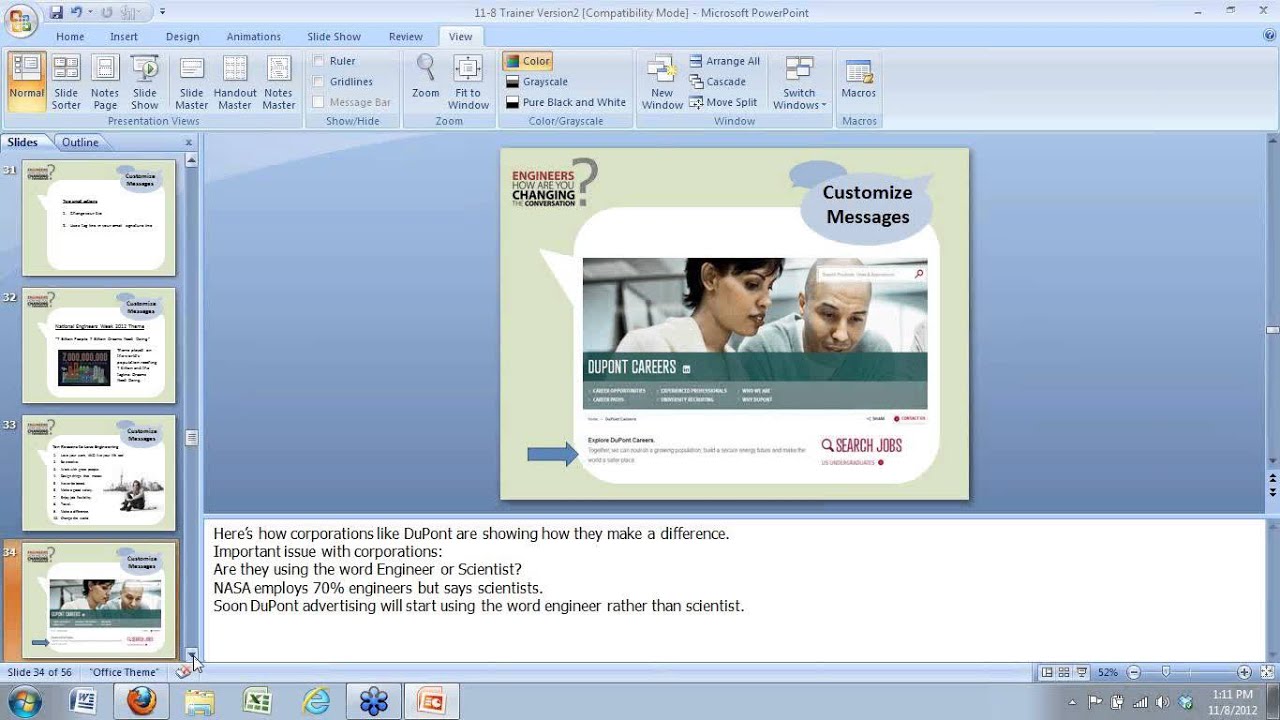
Task: Open spell check icon in status bar
Action: [x=182, y=672]
